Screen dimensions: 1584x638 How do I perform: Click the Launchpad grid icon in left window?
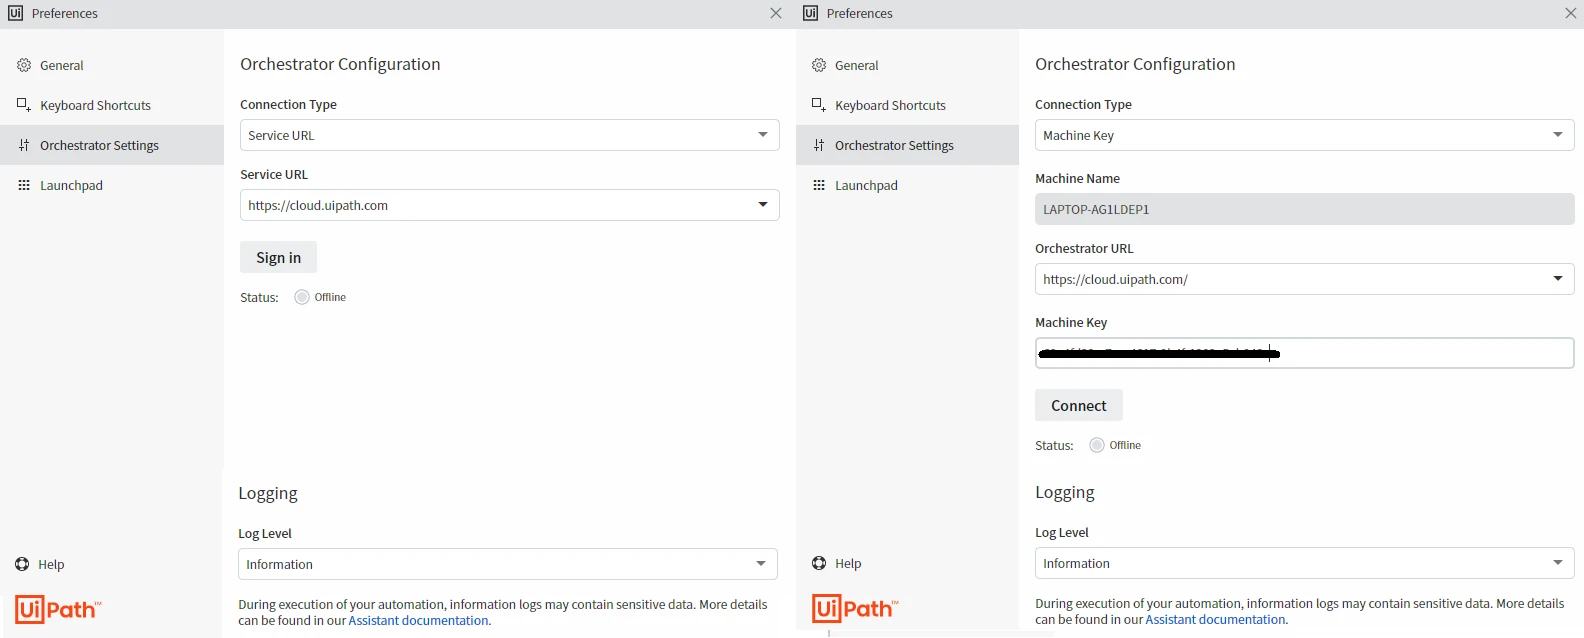(24, 185)
